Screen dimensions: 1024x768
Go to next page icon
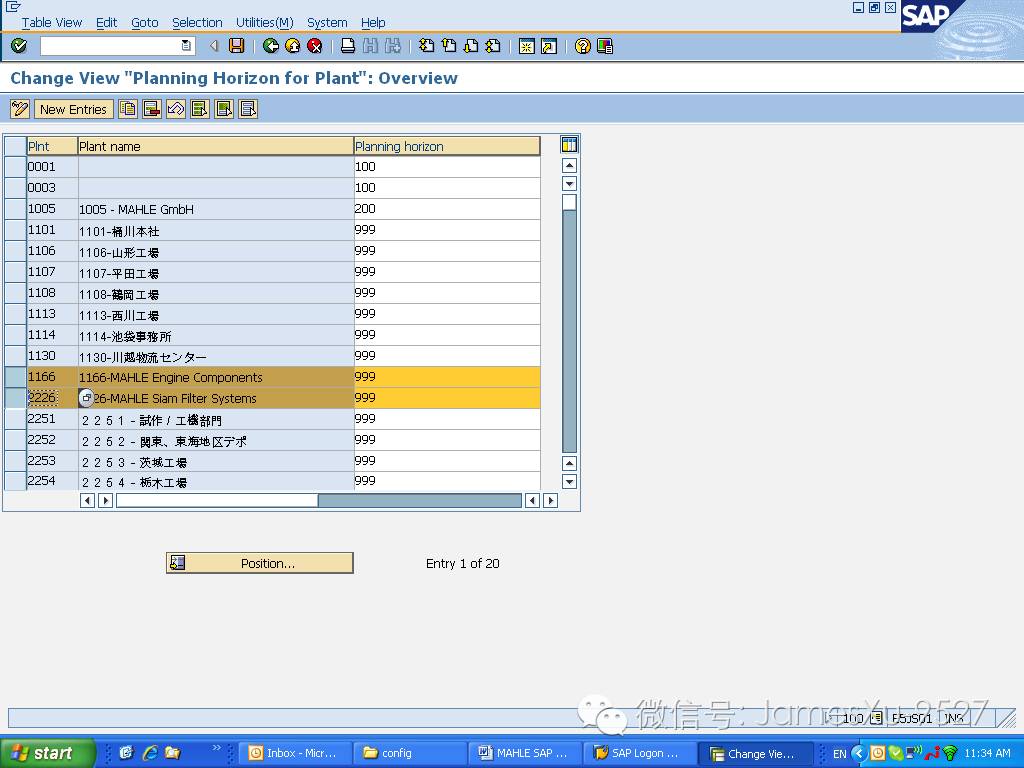pos(471,46)
